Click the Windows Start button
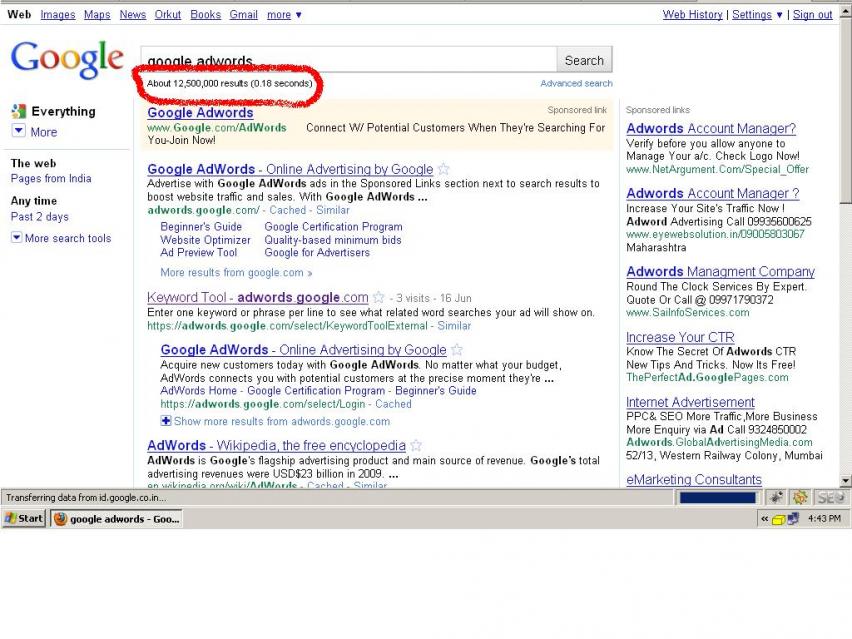The image size is (852, 639). click(x=23, y=519)
